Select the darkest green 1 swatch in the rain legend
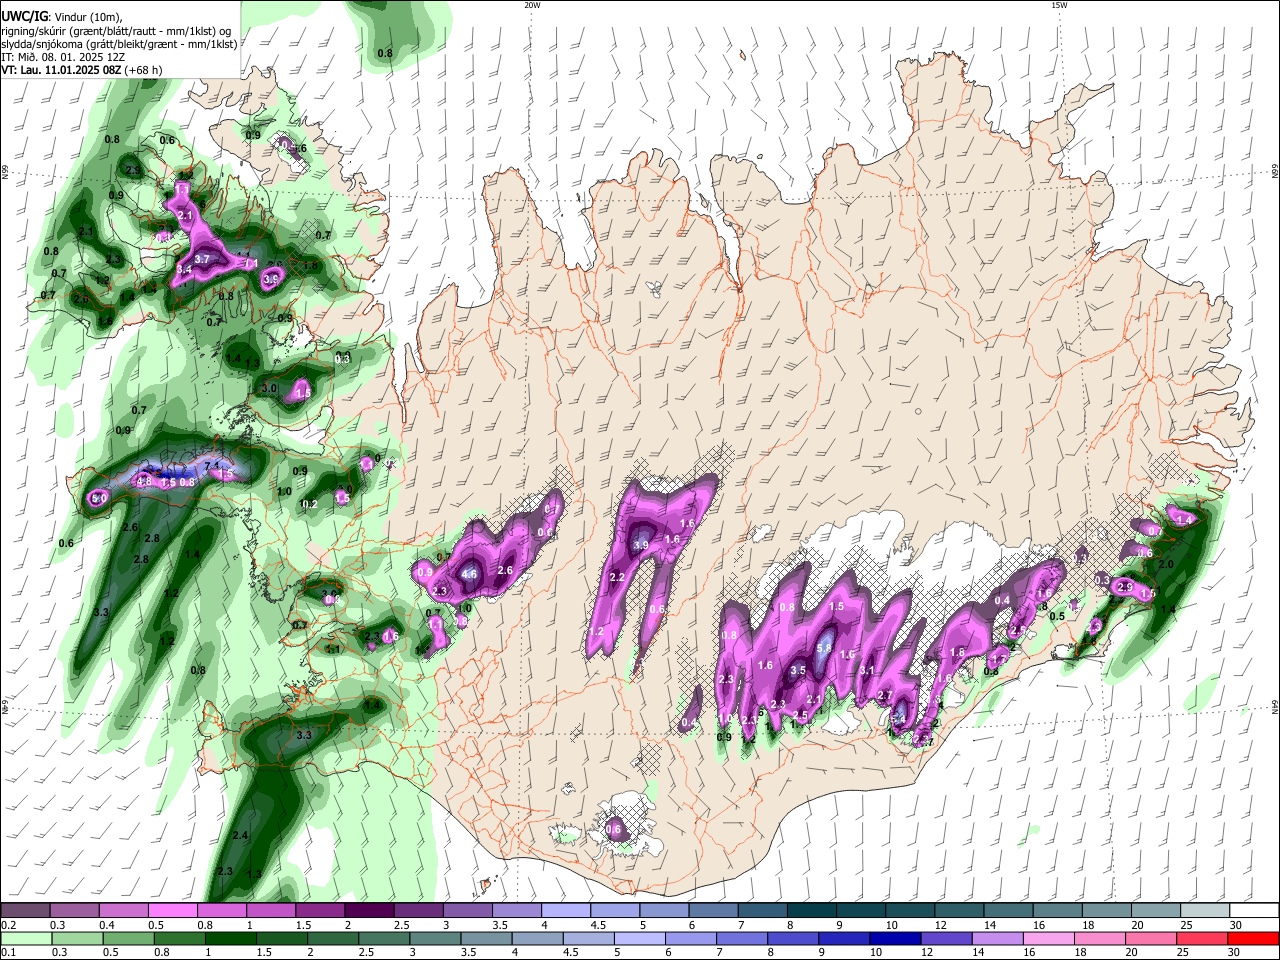This screenshot has height=960, width=1280. (x=230, y=939)
